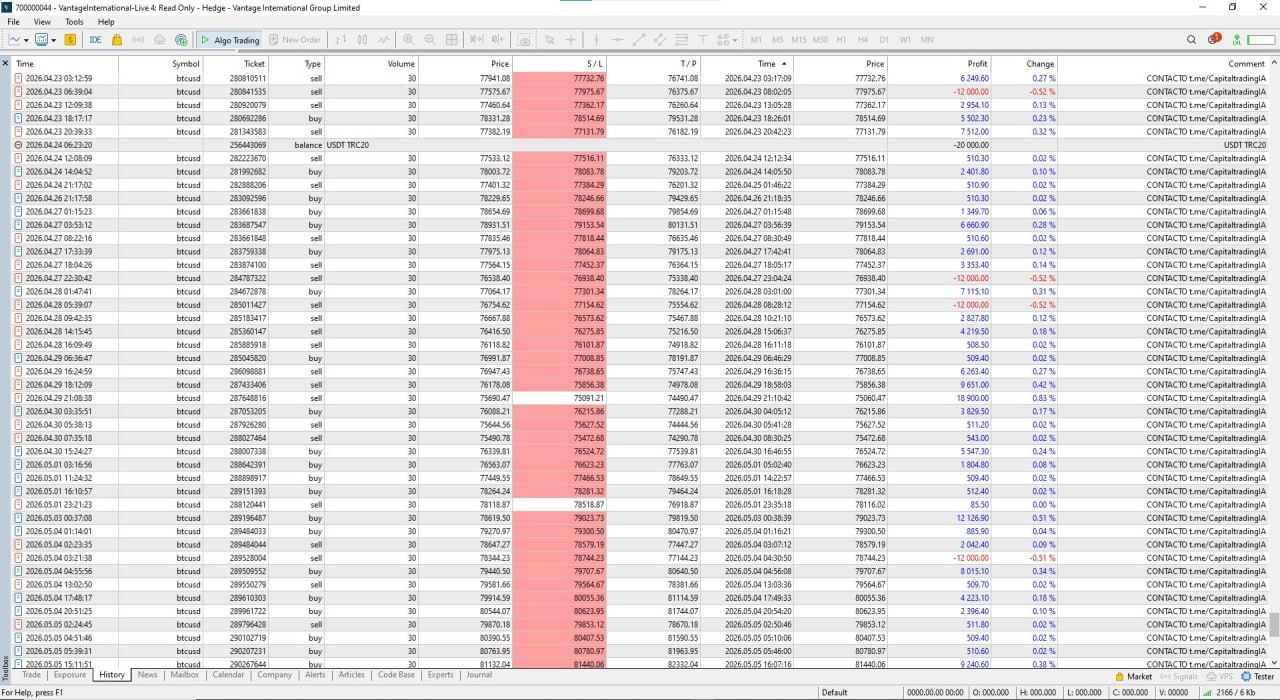This screenshot has width=1280, height=700.
Task: Open the Tools menu
Action: (x=75, y=21)
